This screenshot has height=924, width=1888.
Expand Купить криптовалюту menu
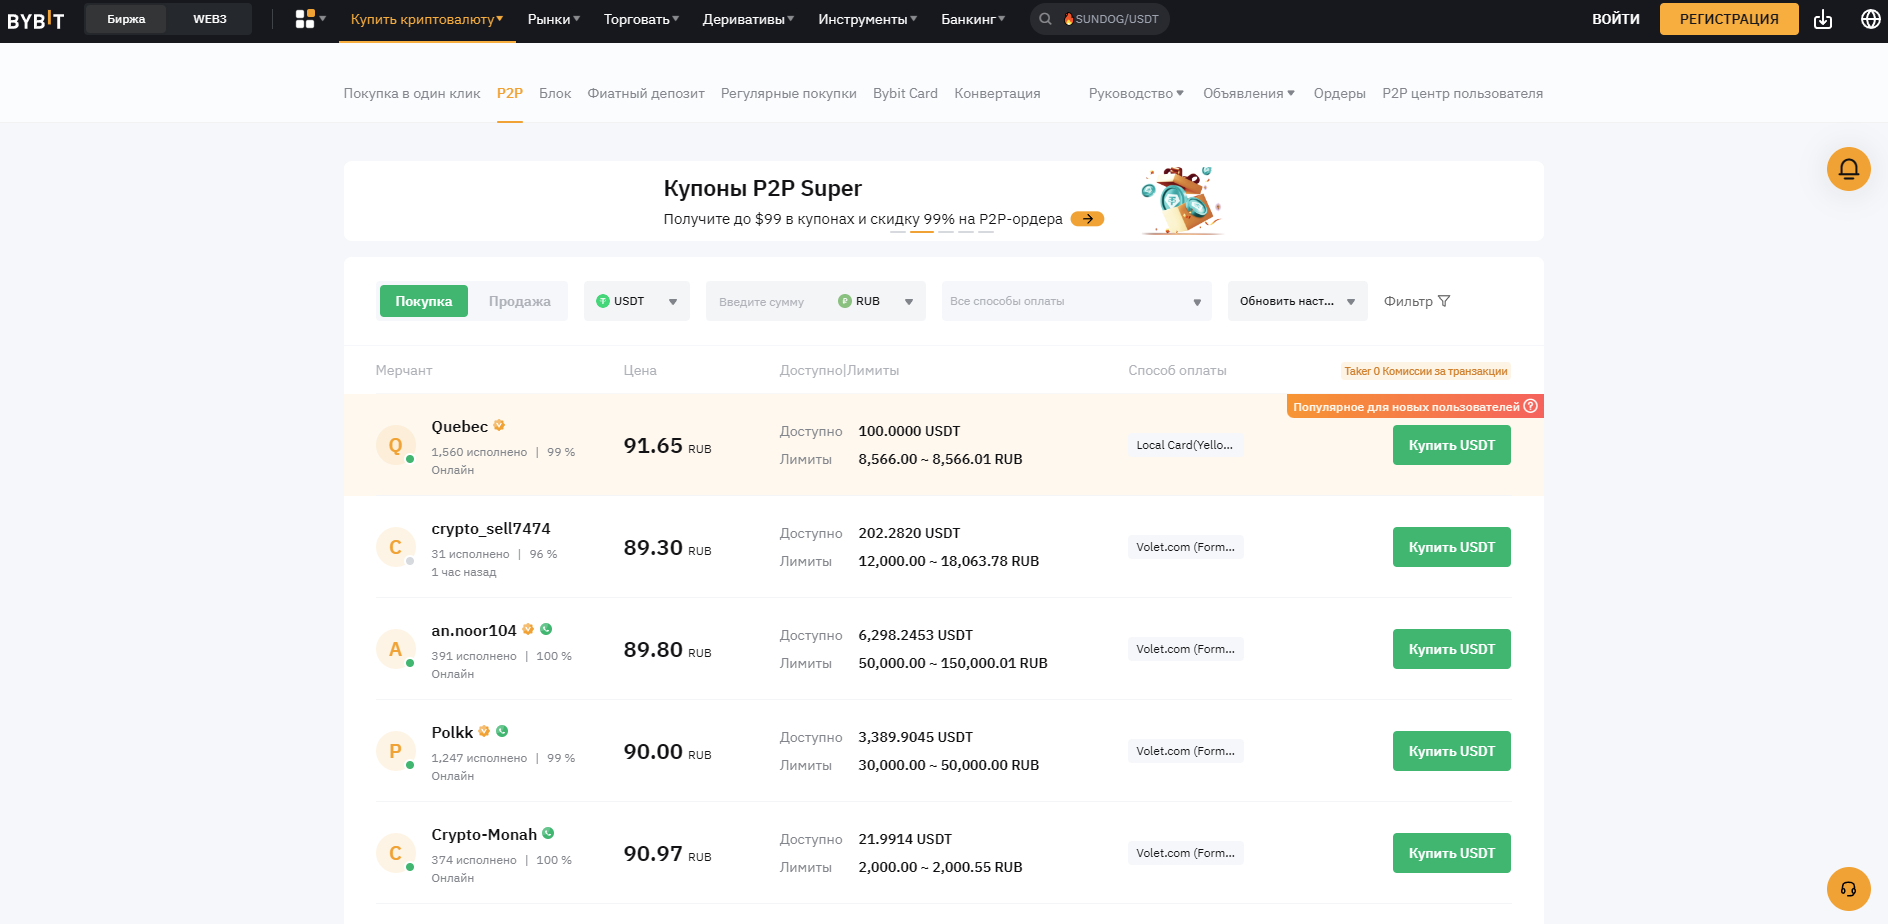coord(427,19)
